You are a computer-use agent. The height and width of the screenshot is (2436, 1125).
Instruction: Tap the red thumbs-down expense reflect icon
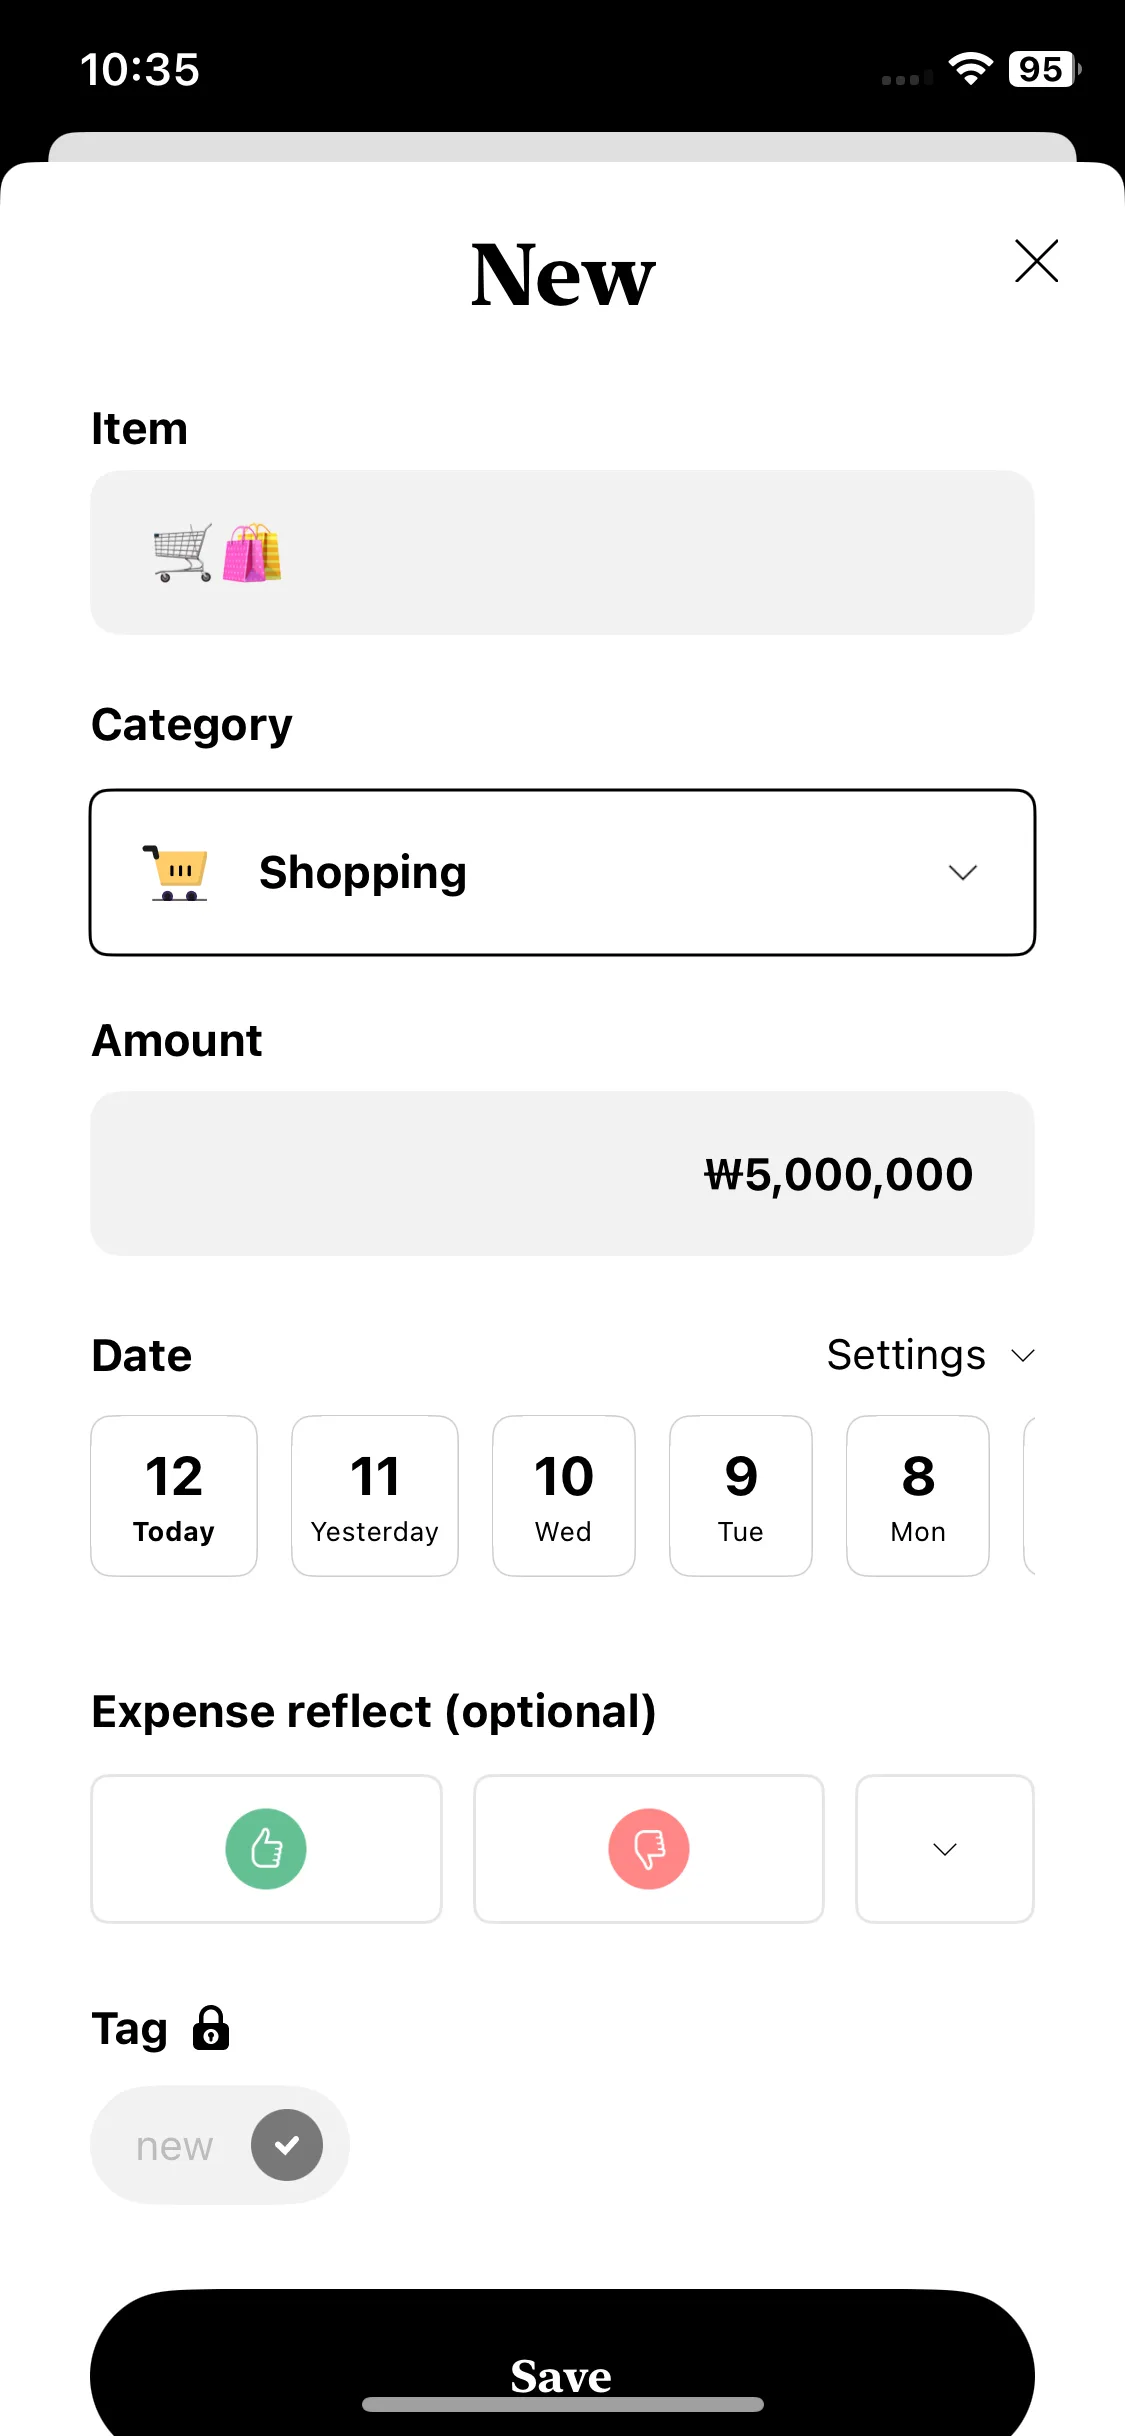point(649,1849)
